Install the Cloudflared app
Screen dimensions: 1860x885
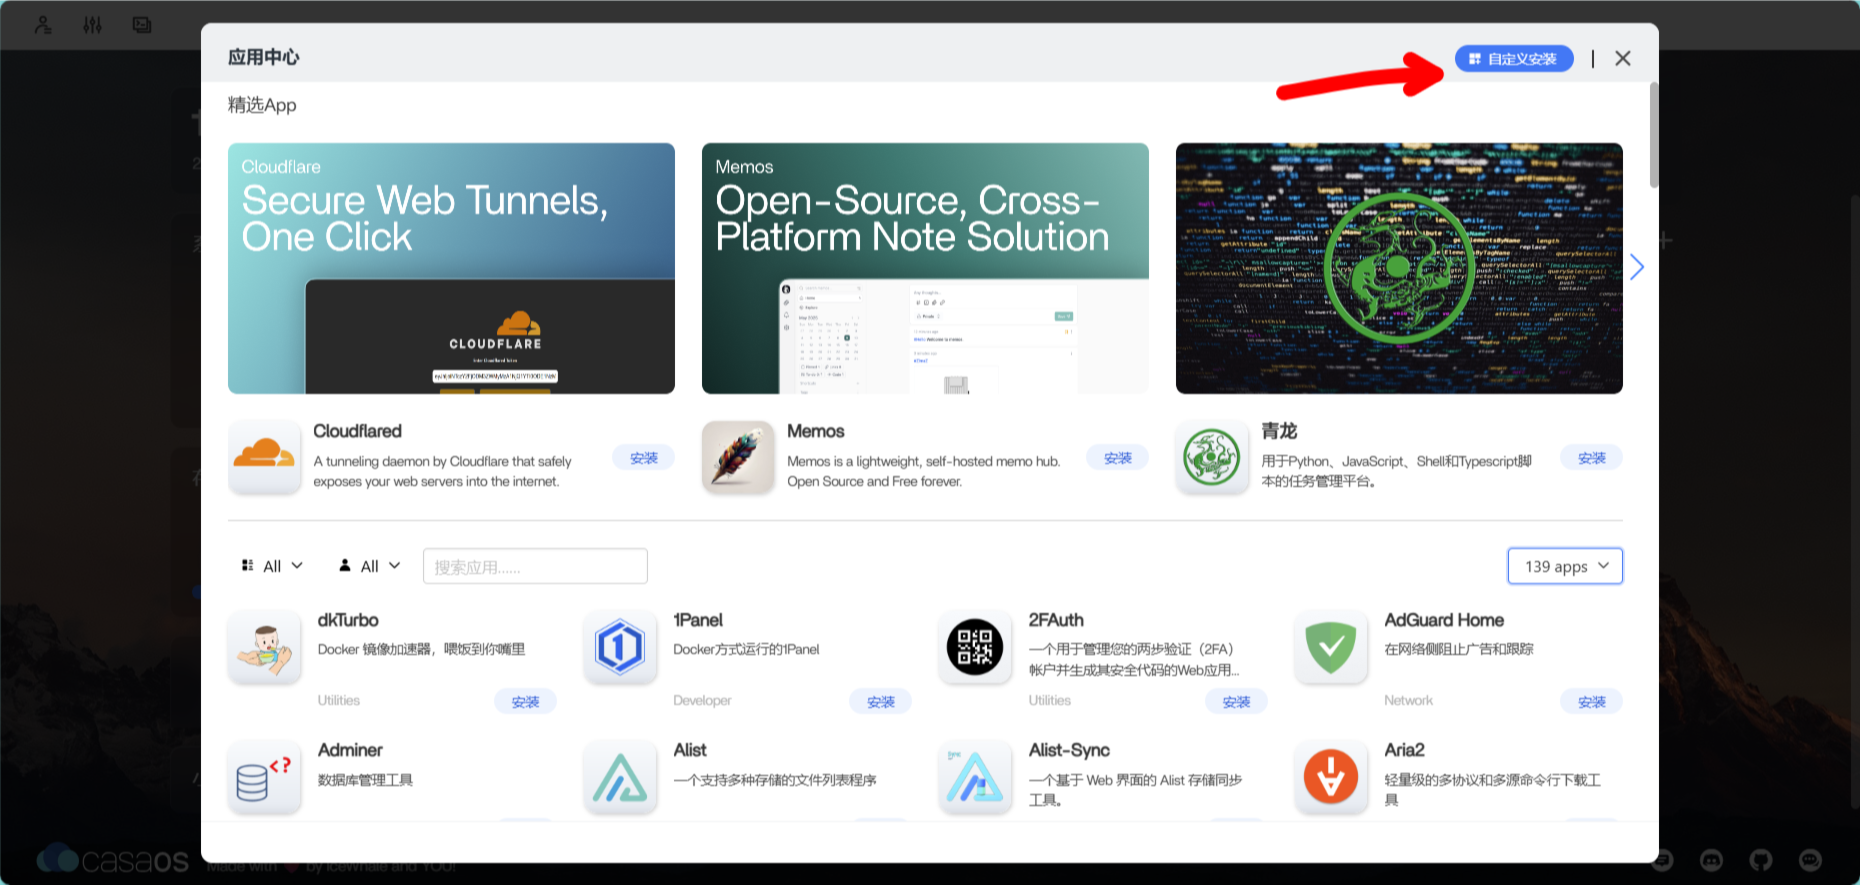click(643, 458)
